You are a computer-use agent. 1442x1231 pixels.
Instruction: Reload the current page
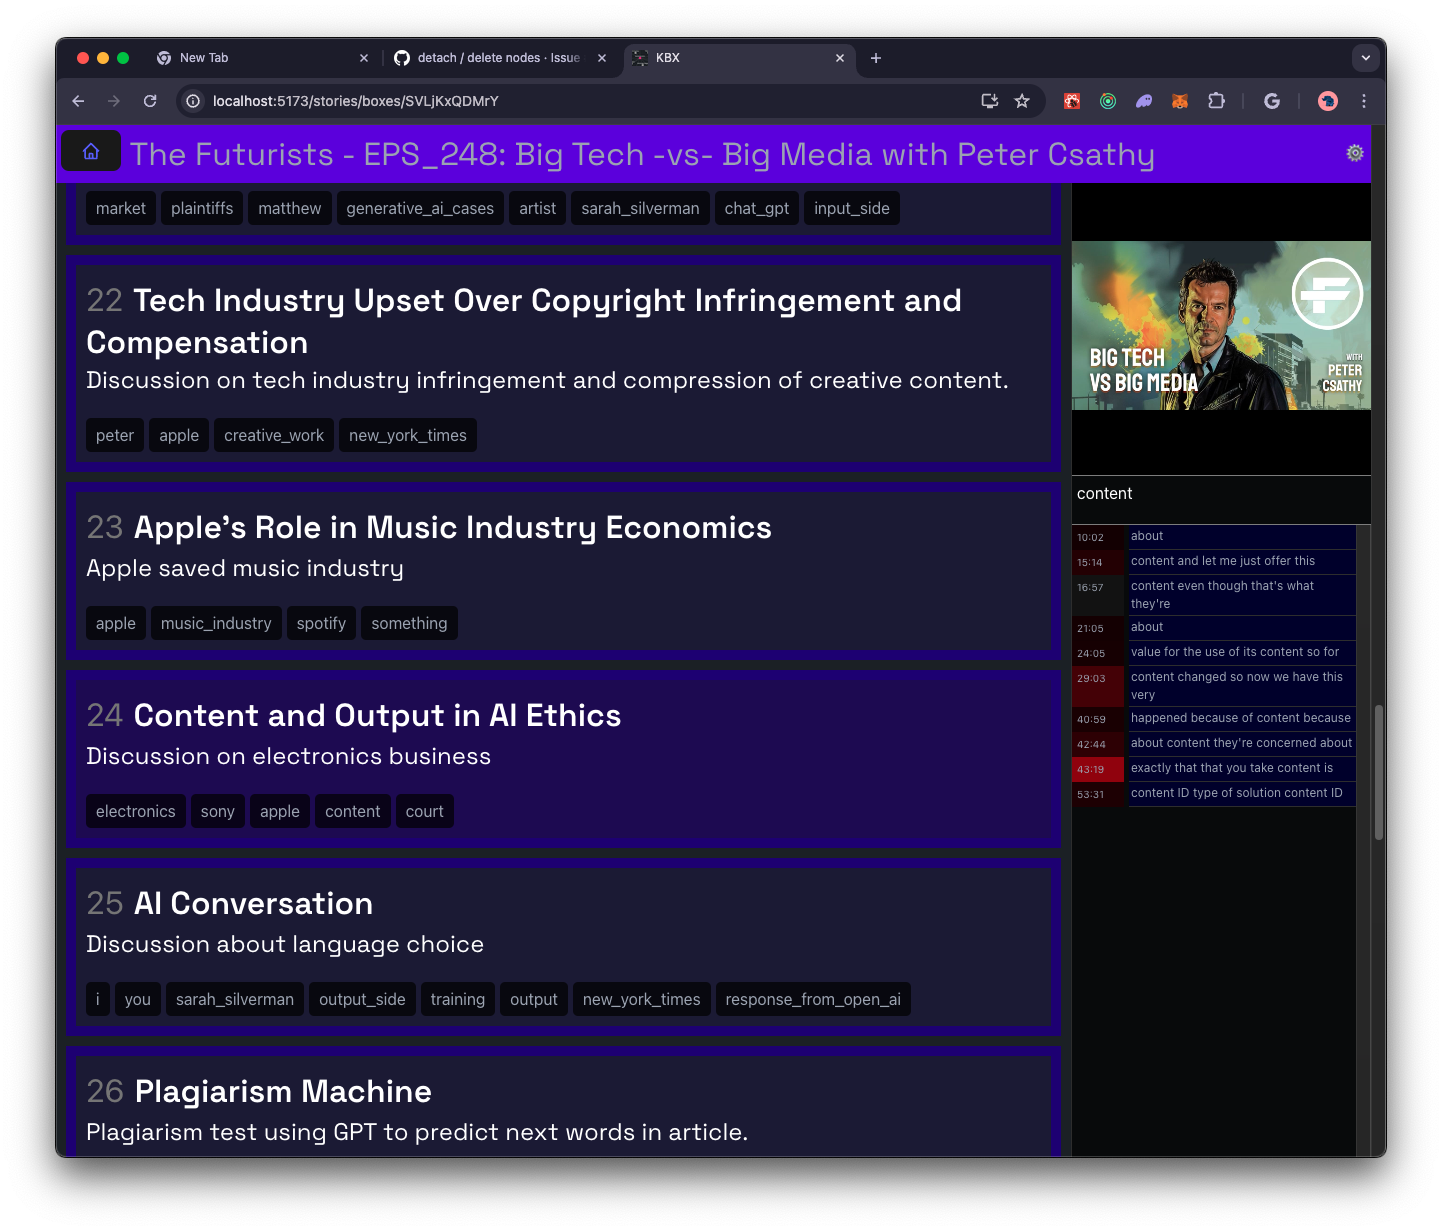(150, 101)
